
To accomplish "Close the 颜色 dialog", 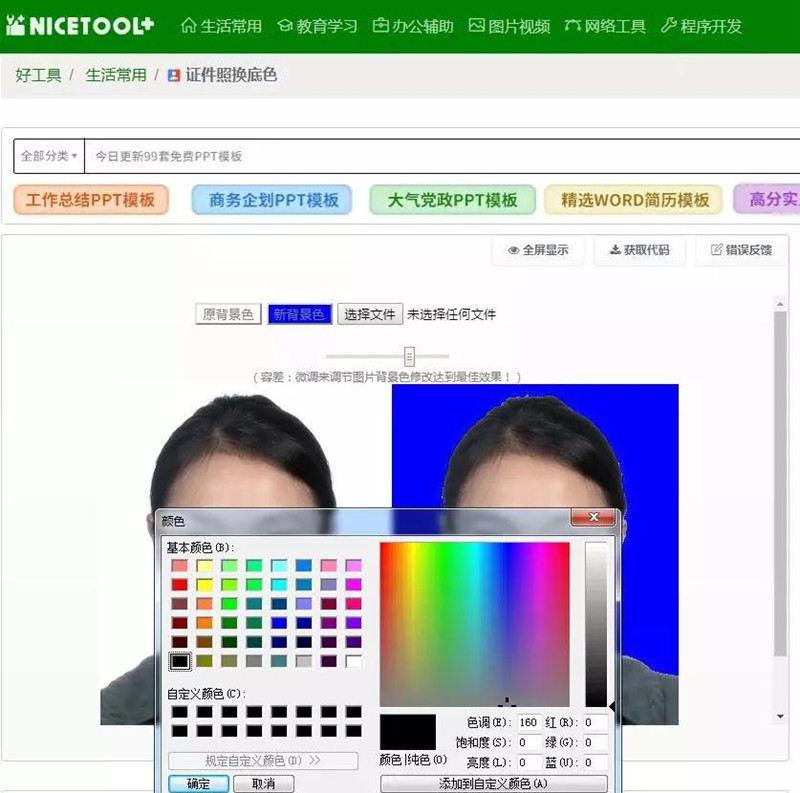I will 593,517.
